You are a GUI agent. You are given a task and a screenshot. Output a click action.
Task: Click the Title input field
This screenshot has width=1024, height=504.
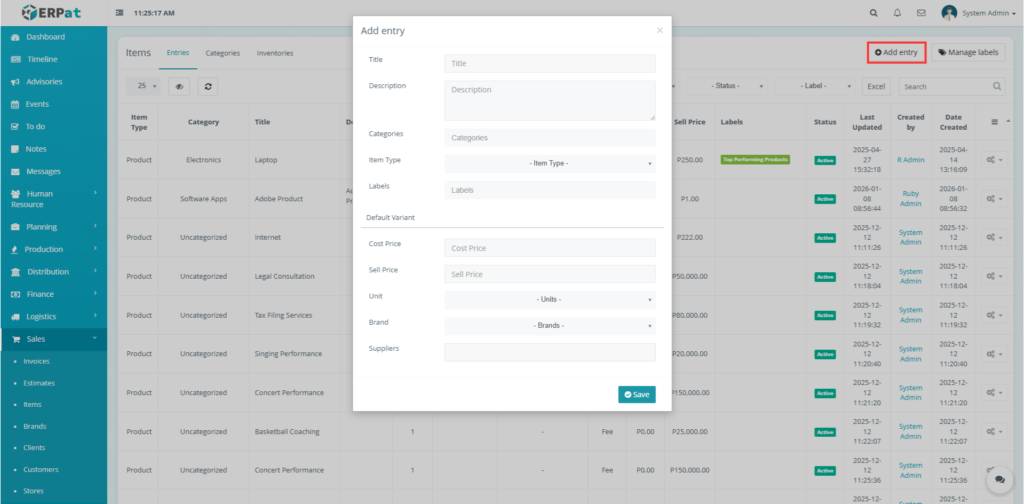coord(550,63)
